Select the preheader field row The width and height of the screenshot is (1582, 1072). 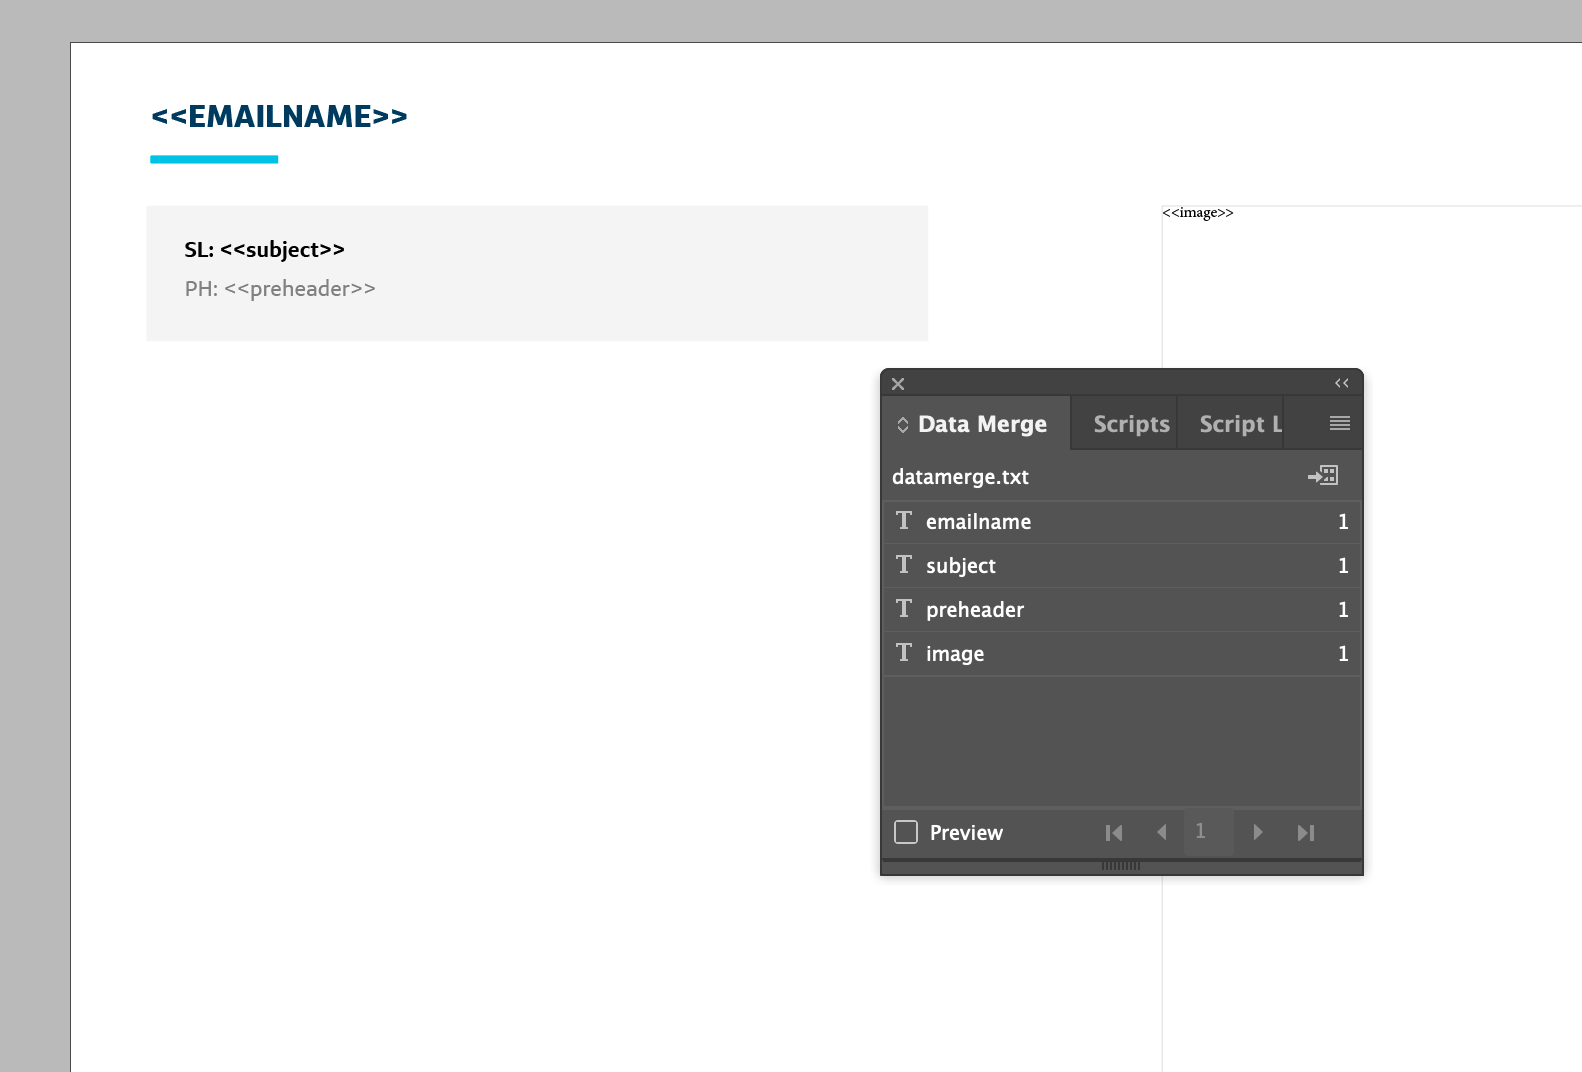[1122, 610]
